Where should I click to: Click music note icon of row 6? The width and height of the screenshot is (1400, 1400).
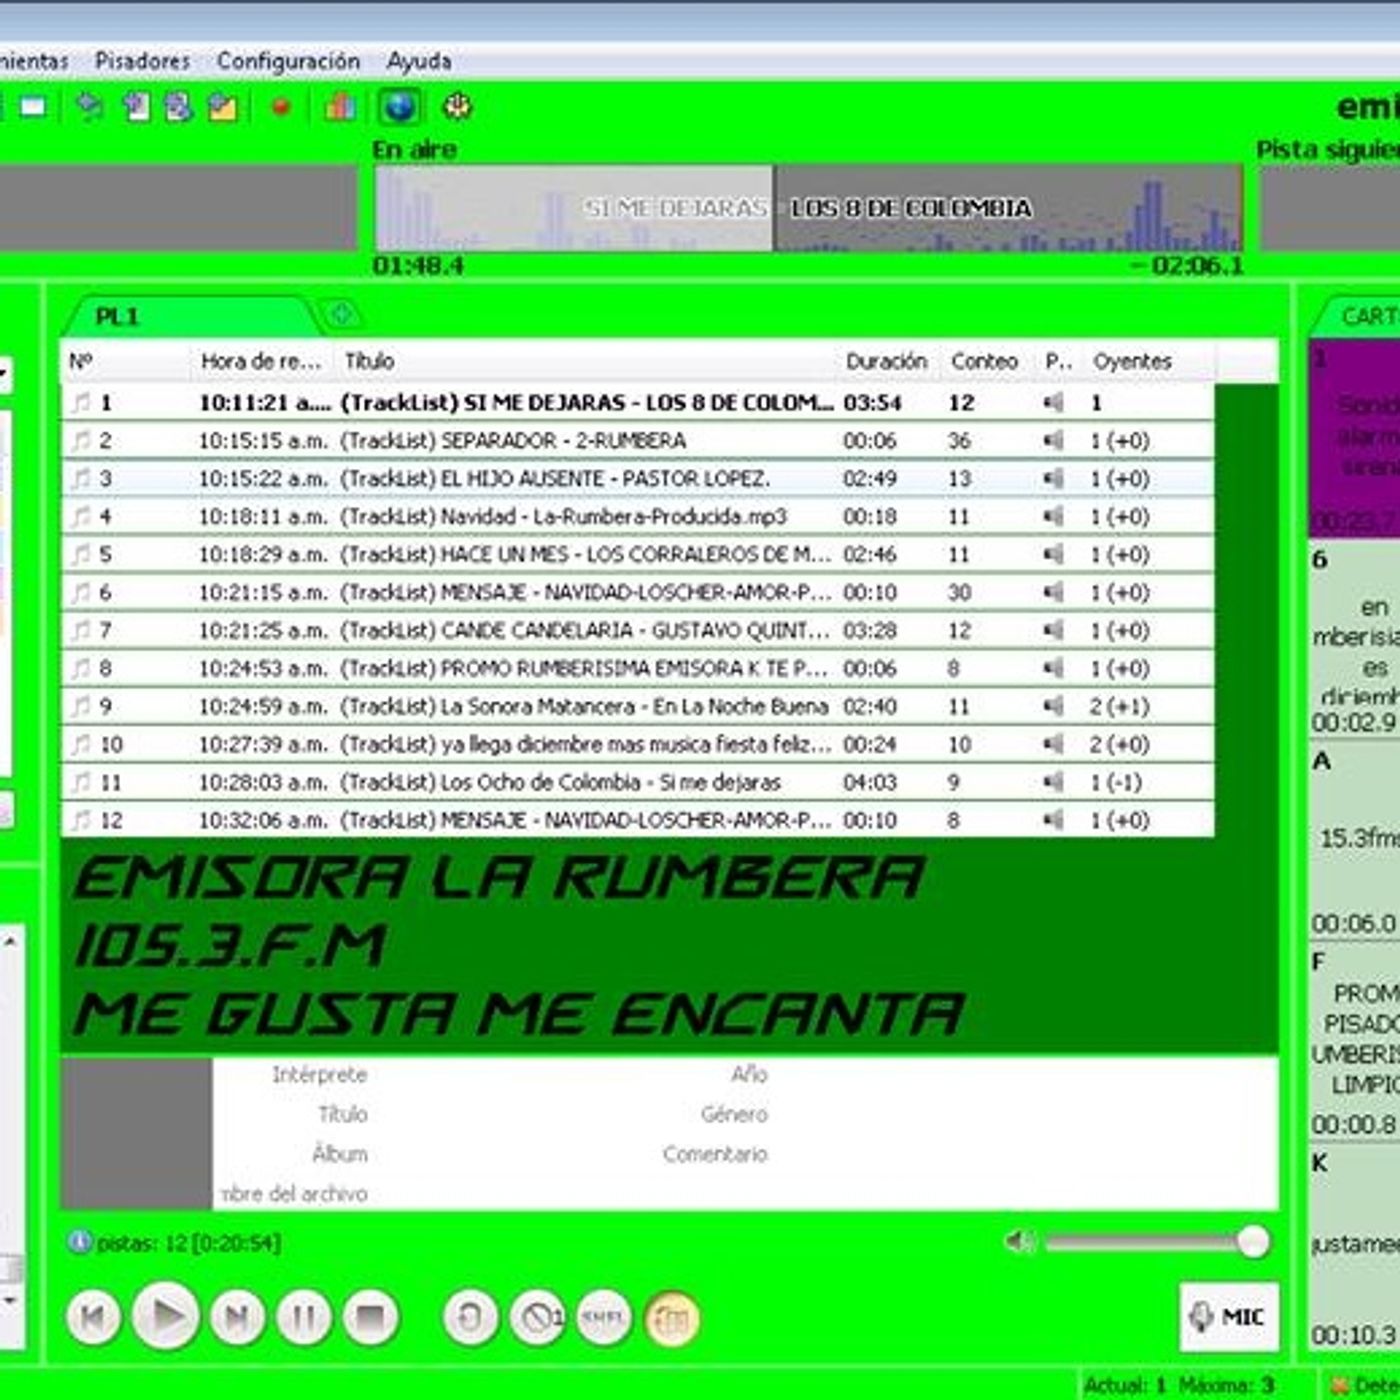pos(81,593)
